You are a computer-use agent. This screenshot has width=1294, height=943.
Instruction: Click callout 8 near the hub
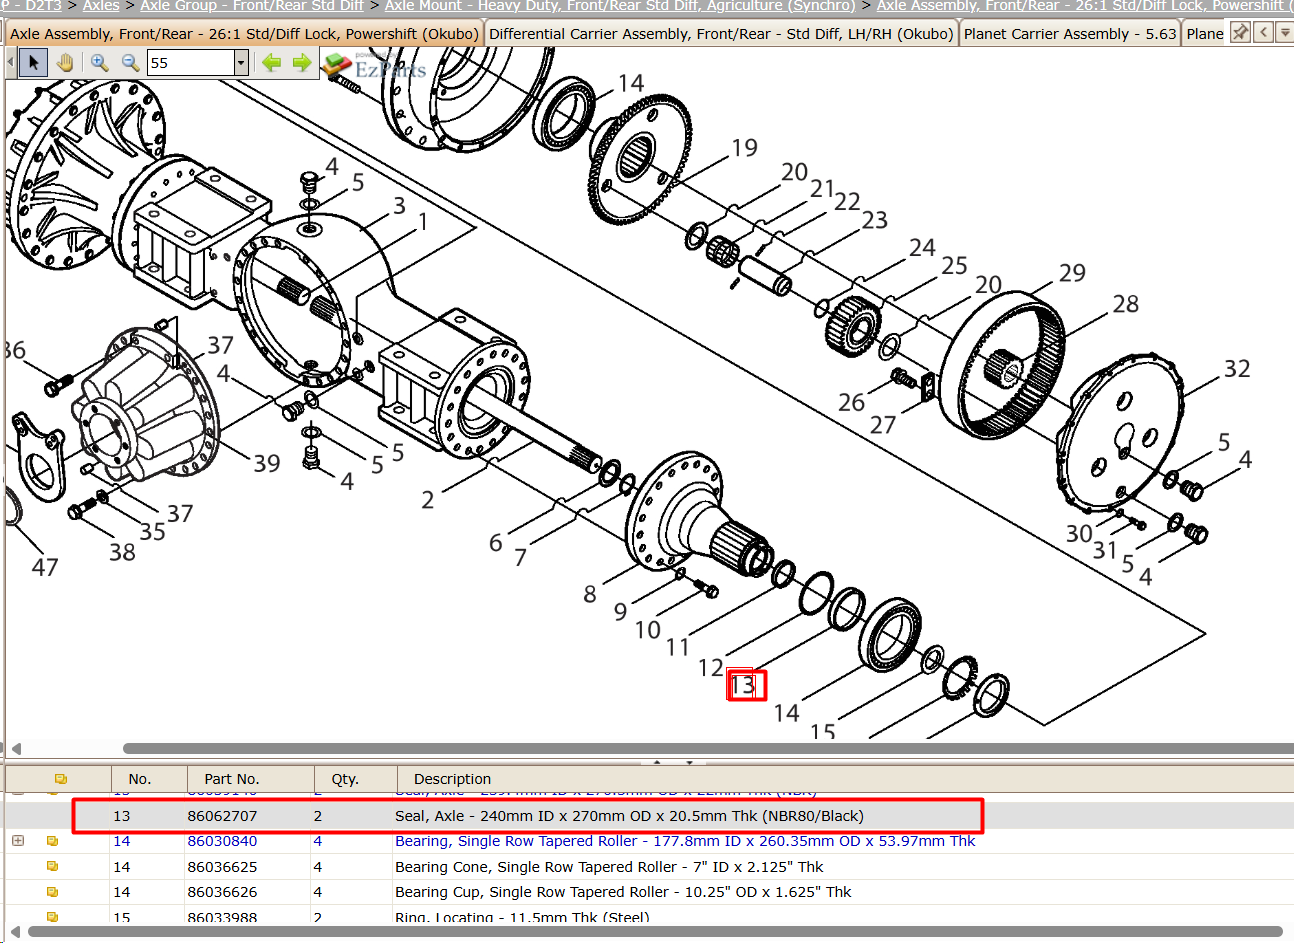[x=590, y=595]
